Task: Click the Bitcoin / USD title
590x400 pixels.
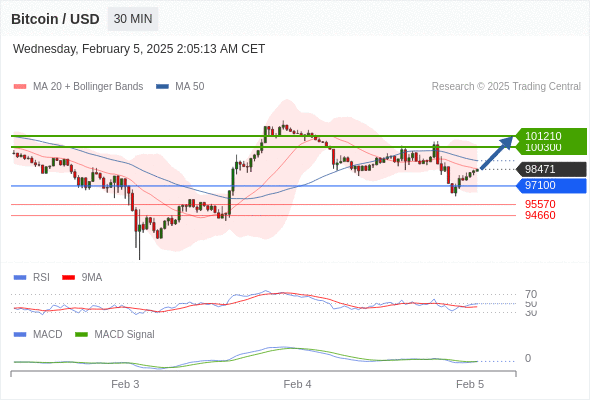Action: [55, 19]
